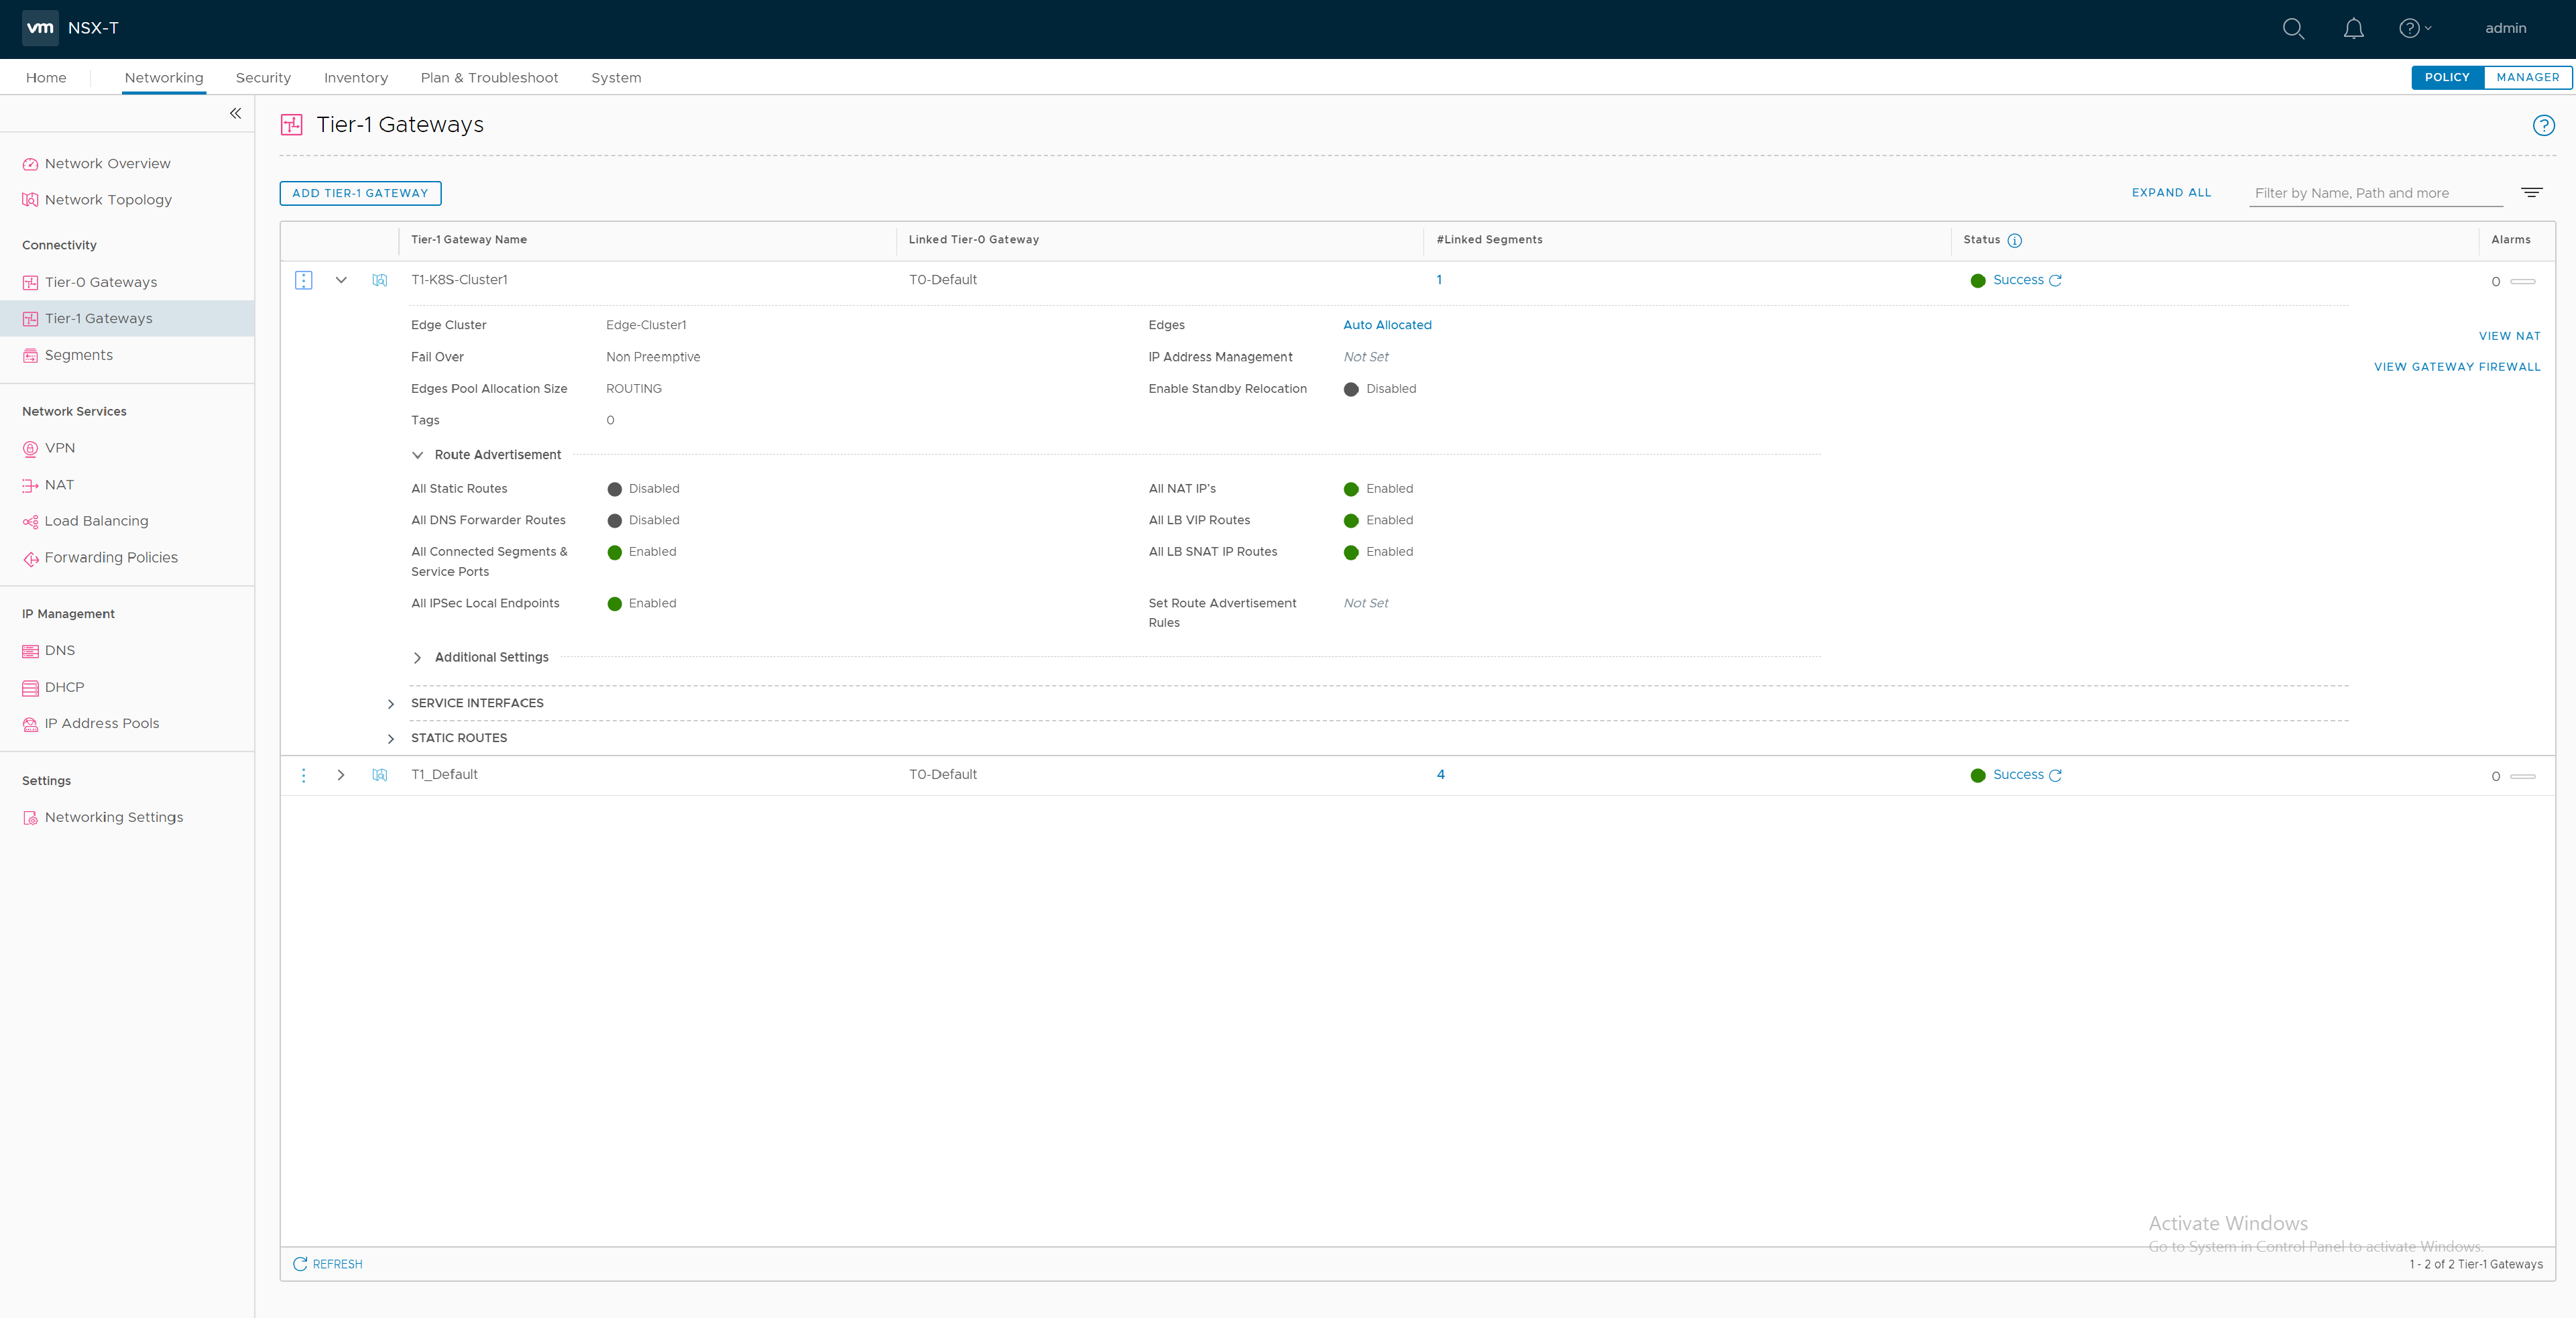Open actions menu for T1-K8S-Cluster1 row
This screenshot has width=2576, height=1318.
coord(303,281)
